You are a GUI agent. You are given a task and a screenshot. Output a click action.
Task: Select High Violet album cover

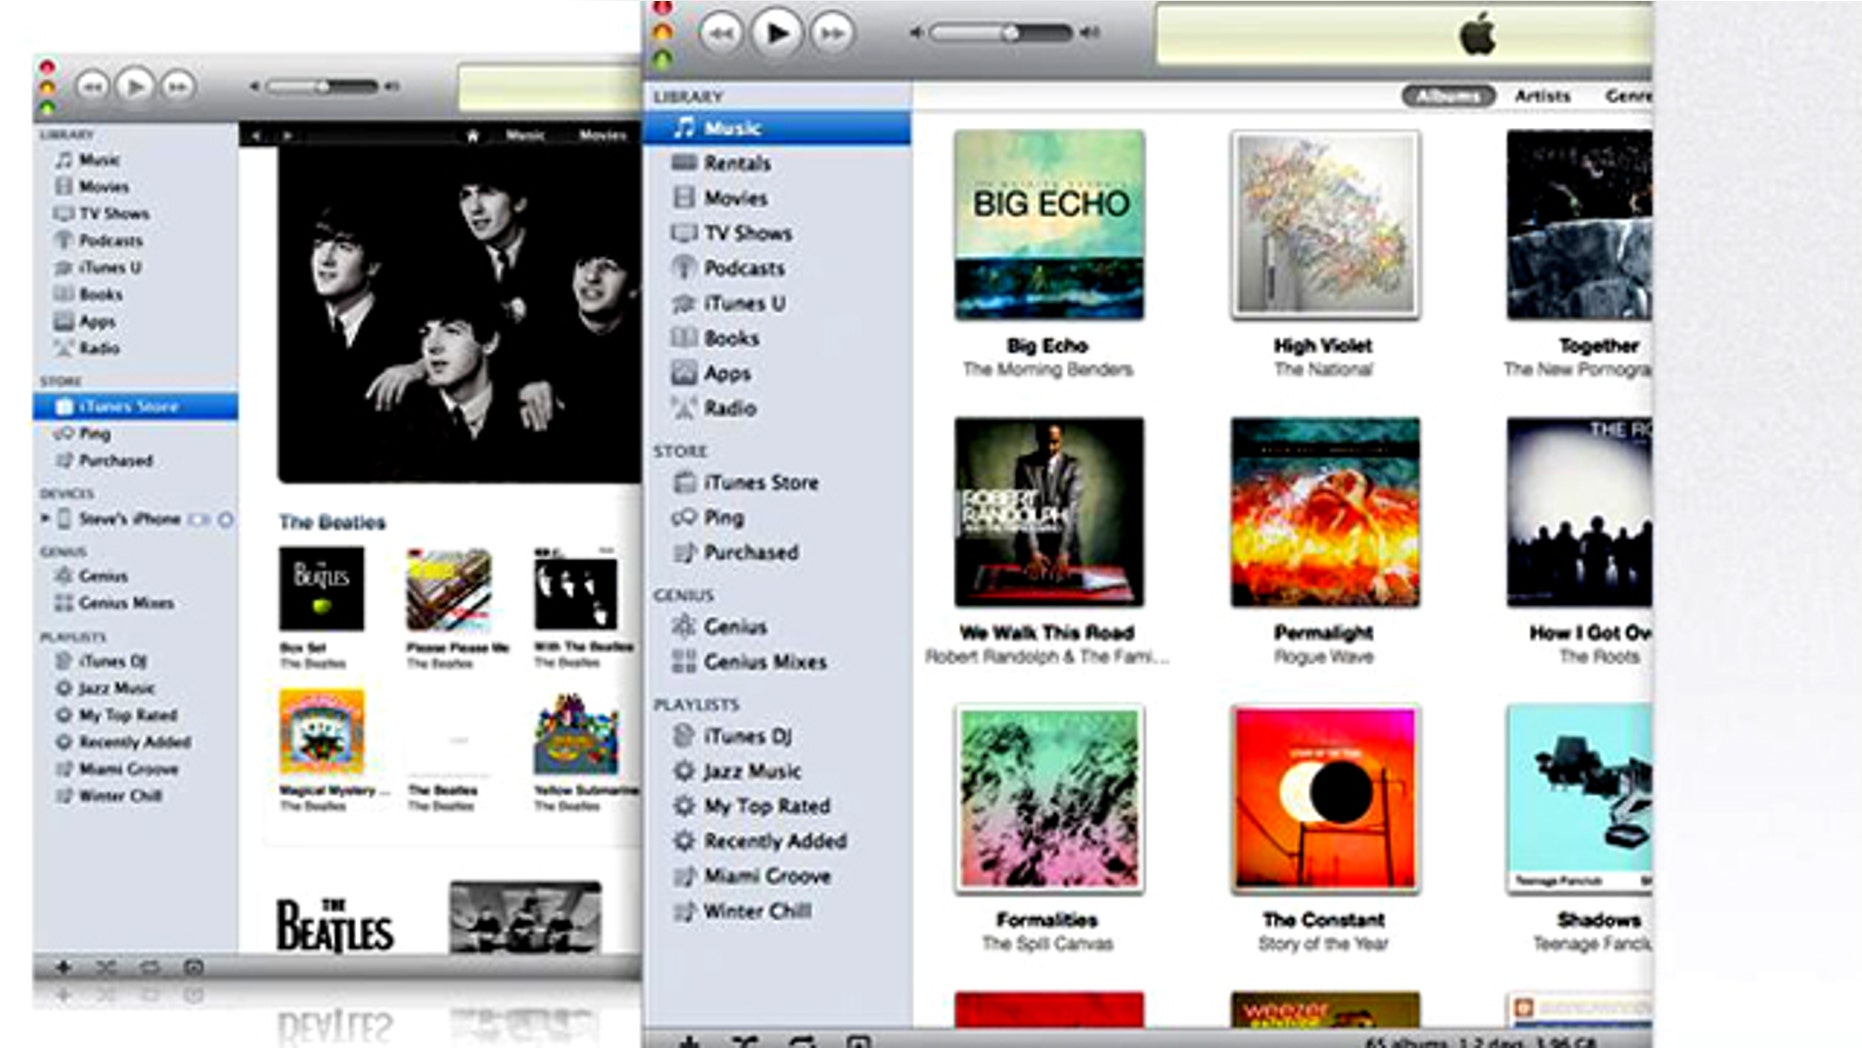click(1325, 225)
